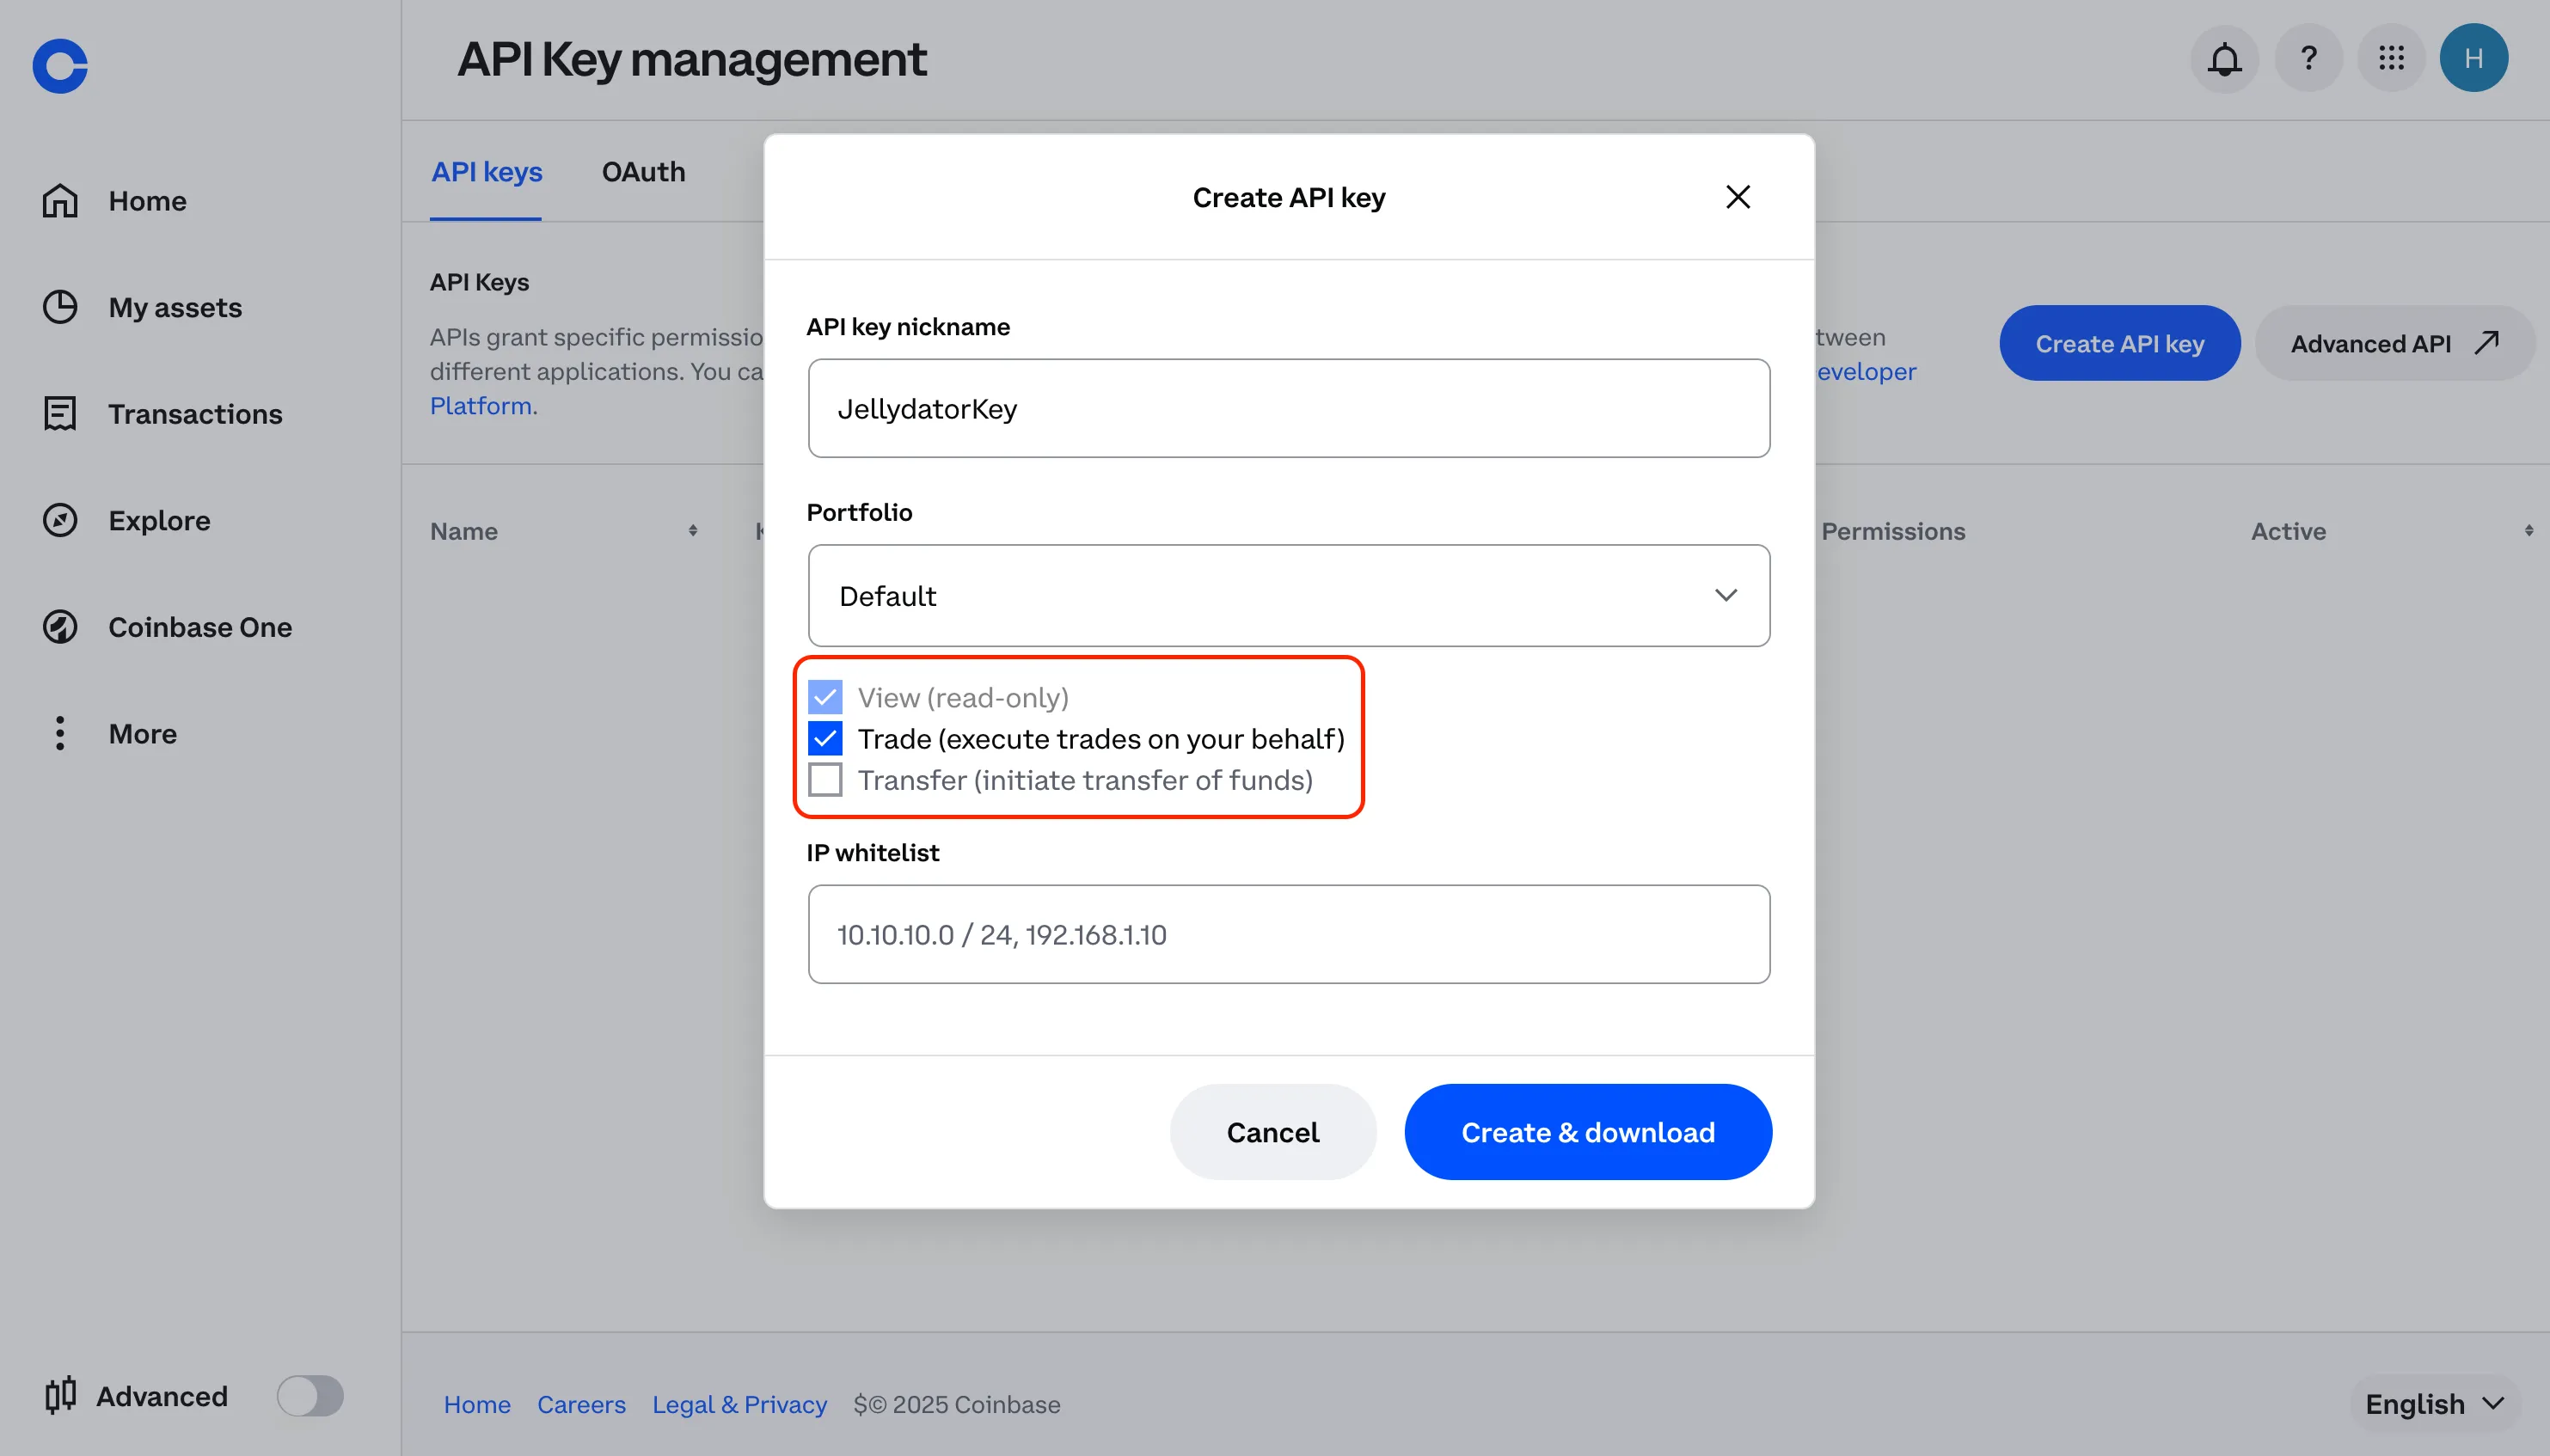Expand the Portfolio Default dropdown
Screen dimensions: 2550x1456
(x=1289, y=595)
